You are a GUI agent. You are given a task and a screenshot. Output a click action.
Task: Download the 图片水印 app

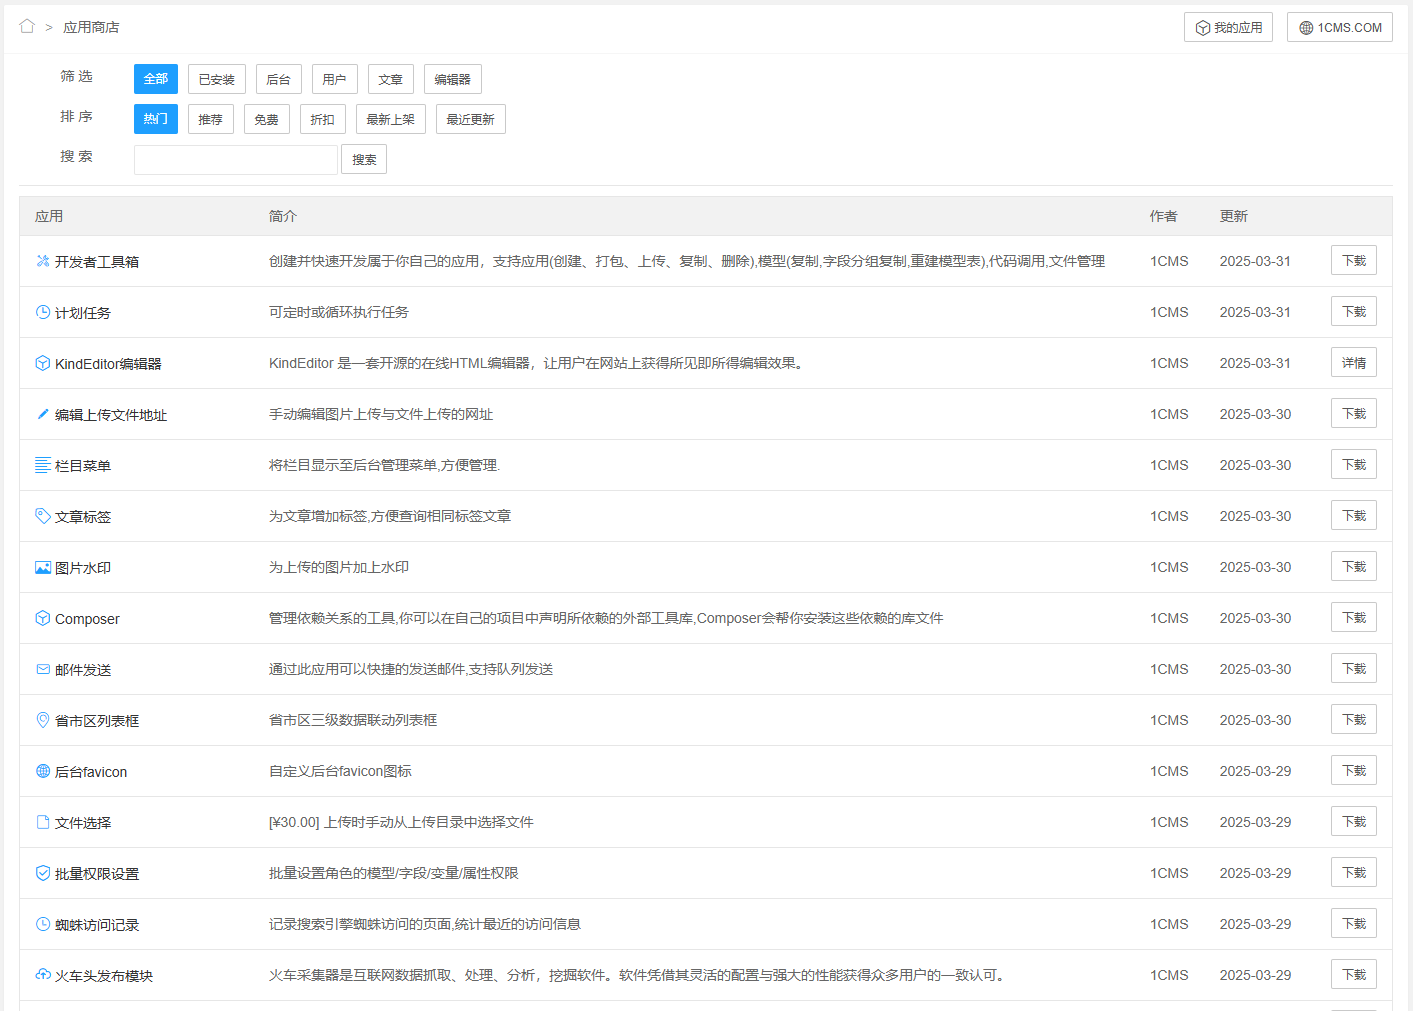[1354, 566]
